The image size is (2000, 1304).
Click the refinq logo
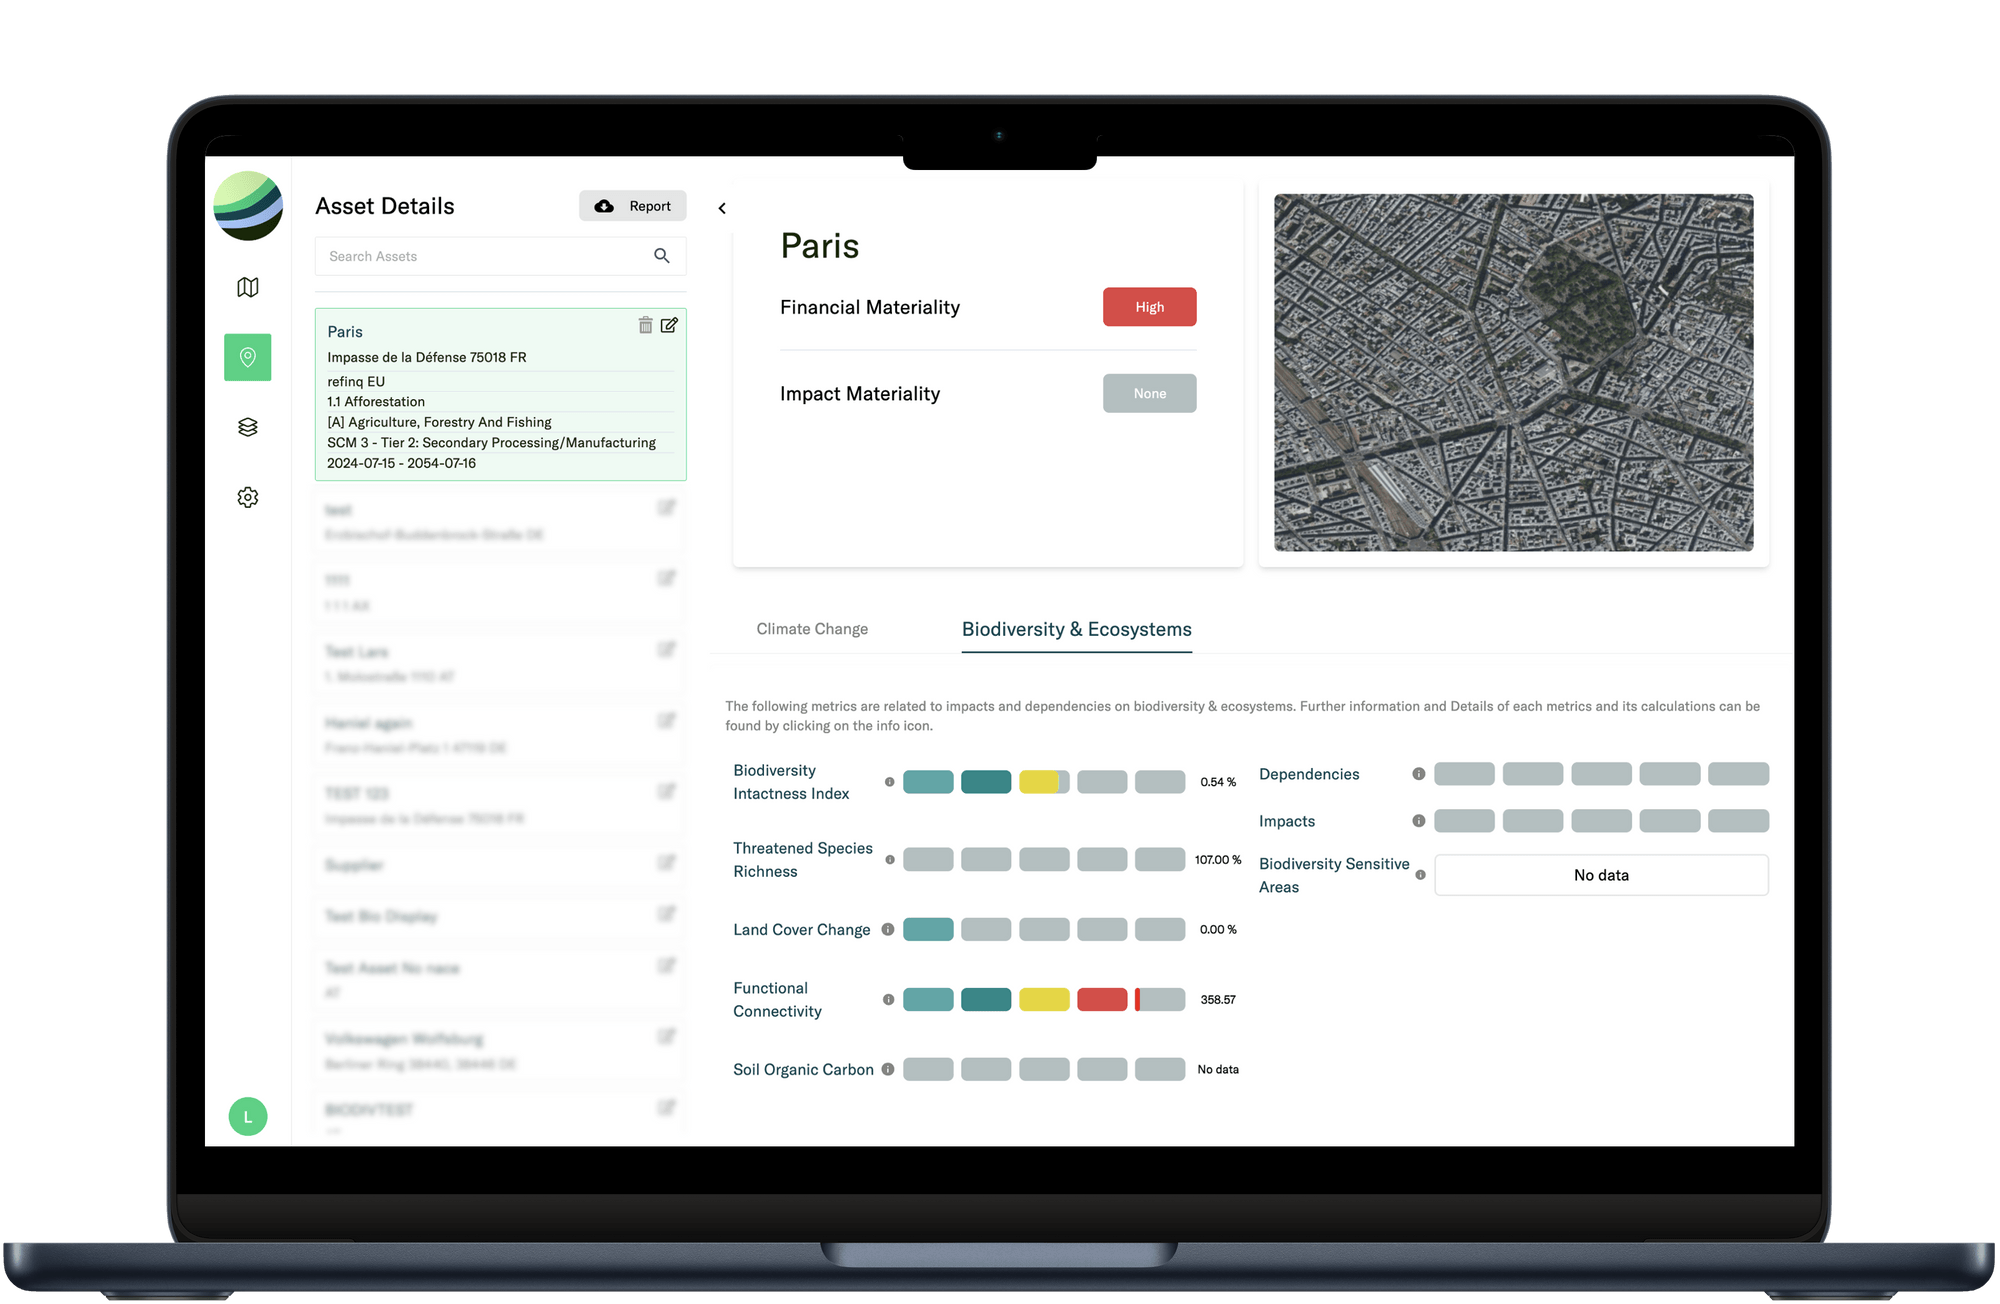[x=248, y=206]
